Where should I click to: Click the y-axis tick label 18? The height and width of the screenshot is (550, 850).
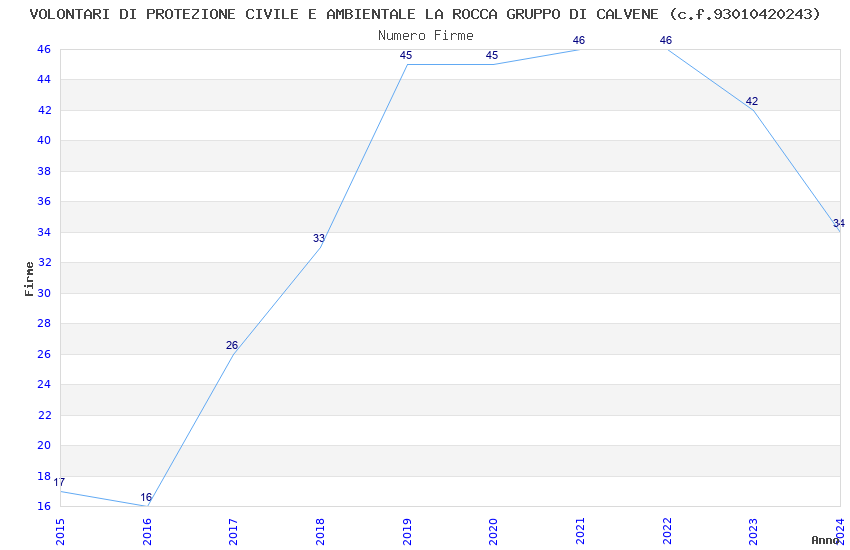[44, 476]
